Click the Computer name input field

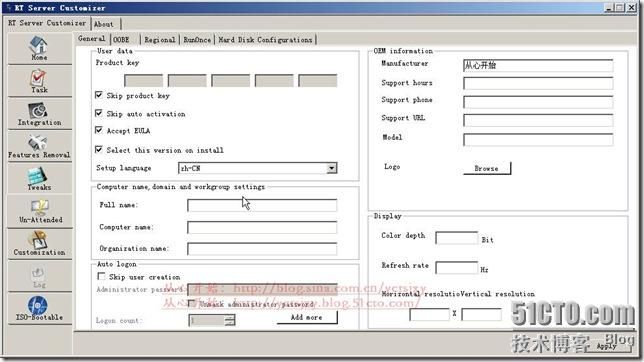point(262,227)
